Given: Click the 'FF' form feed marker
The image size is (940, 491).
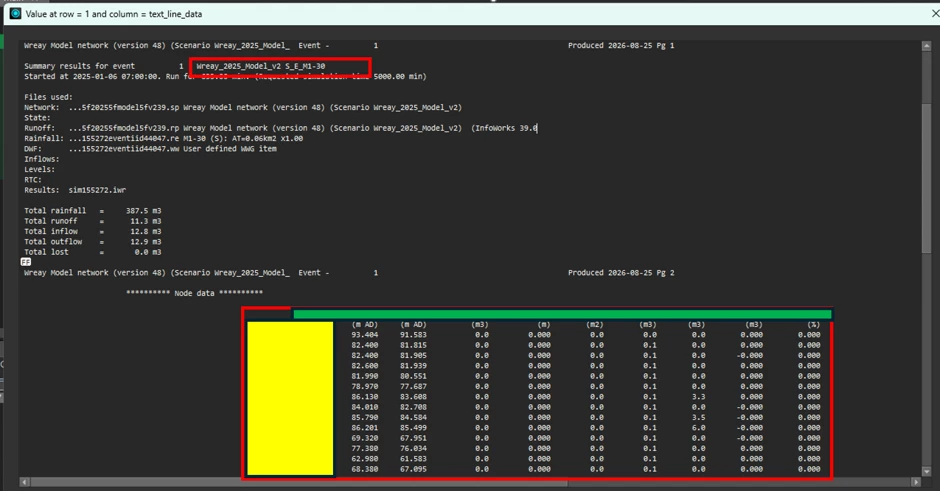Looking at the screenshot, I should (x=26, y=262).
